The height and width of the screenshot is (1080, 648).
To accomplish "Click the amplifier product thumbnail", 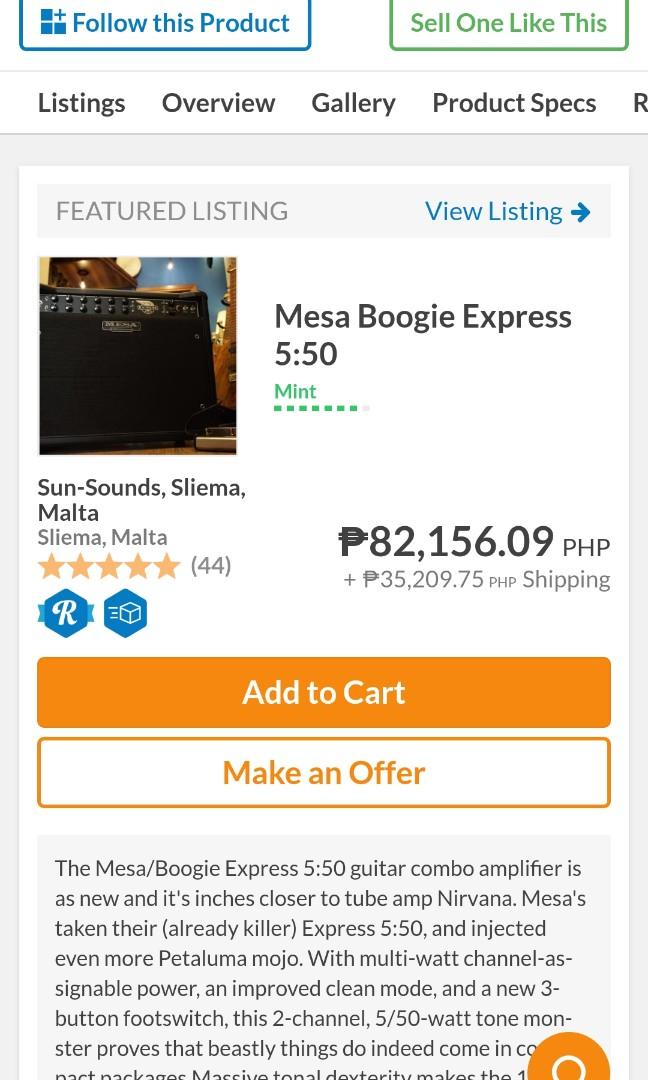I will [137, 356].
